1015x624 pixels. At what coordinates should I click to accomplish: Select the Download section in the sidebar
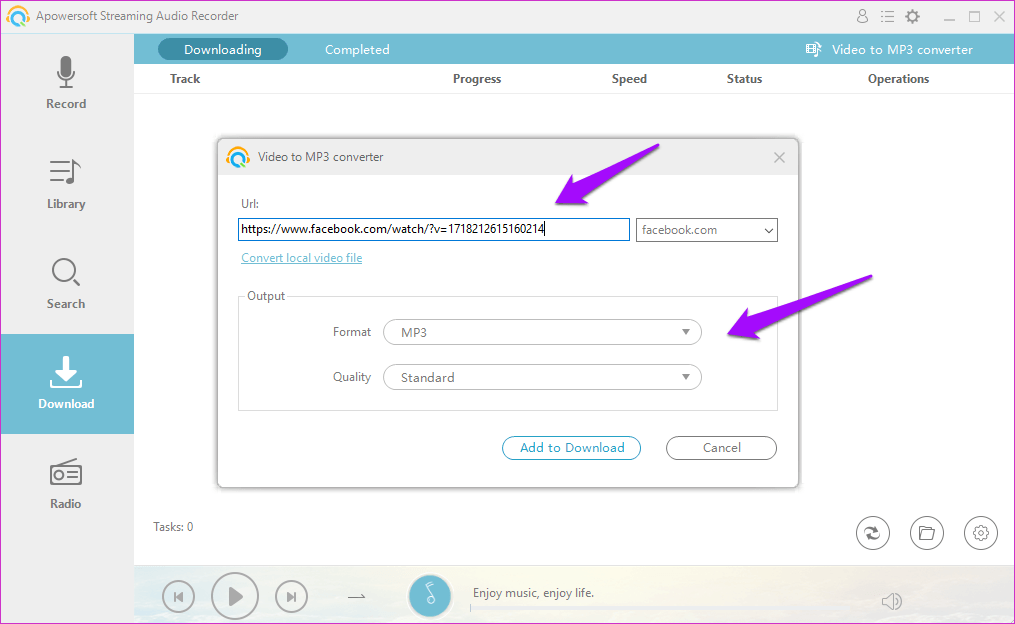point(66,383)
